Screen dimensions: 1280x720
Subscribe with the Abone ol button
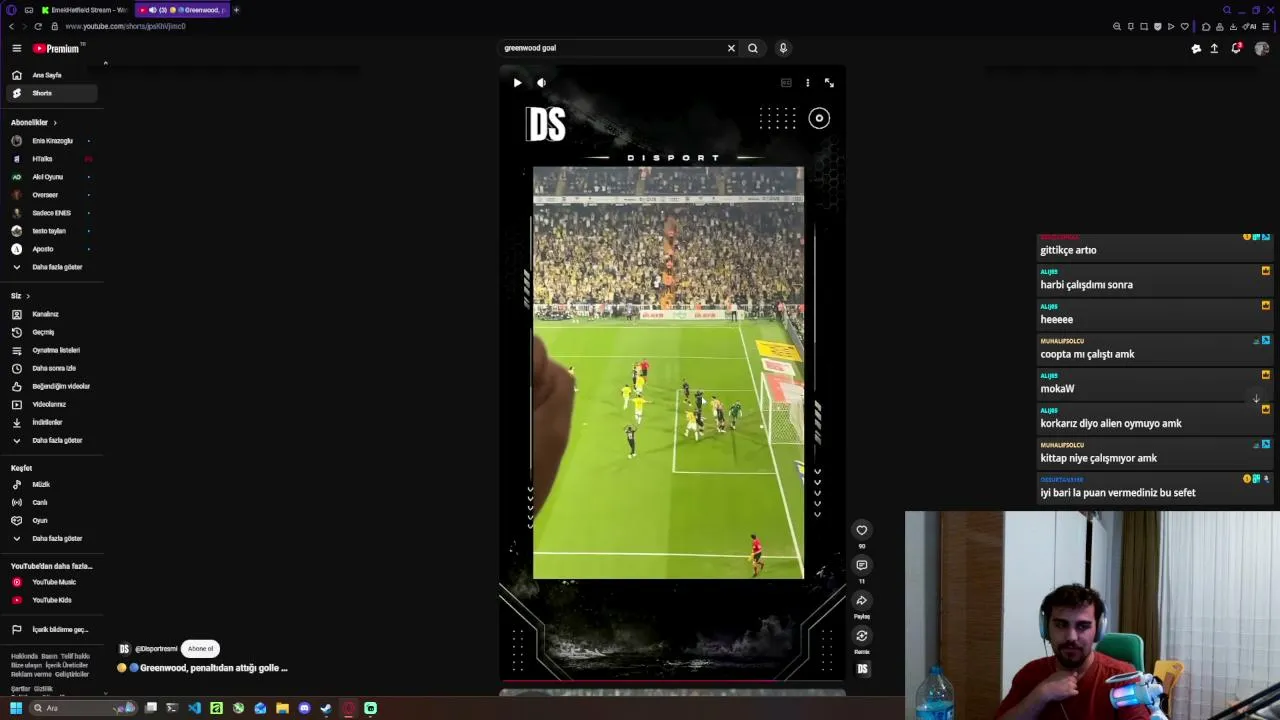pos(200,648)
